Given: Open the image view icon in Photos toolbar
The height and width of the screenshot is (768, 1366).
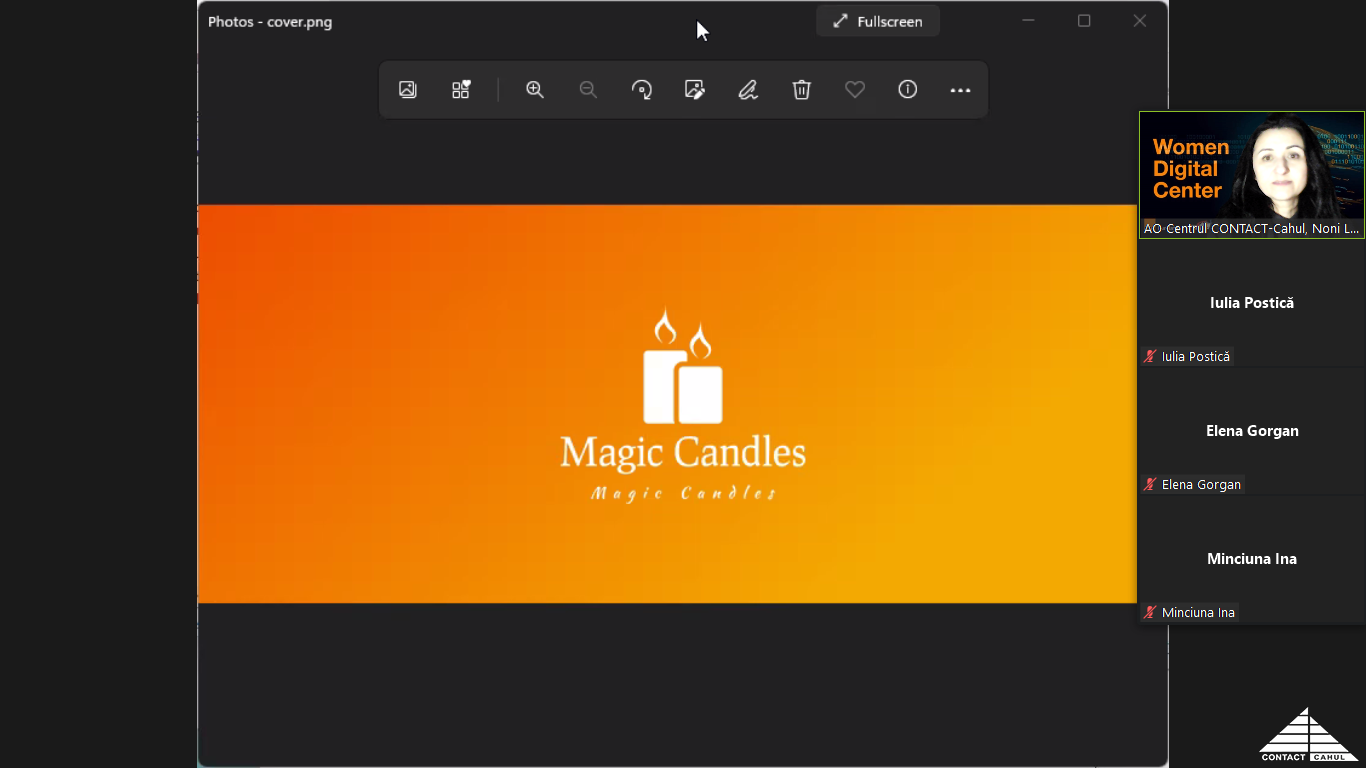Looking at the screenshot, I should (x=408, y=90).
